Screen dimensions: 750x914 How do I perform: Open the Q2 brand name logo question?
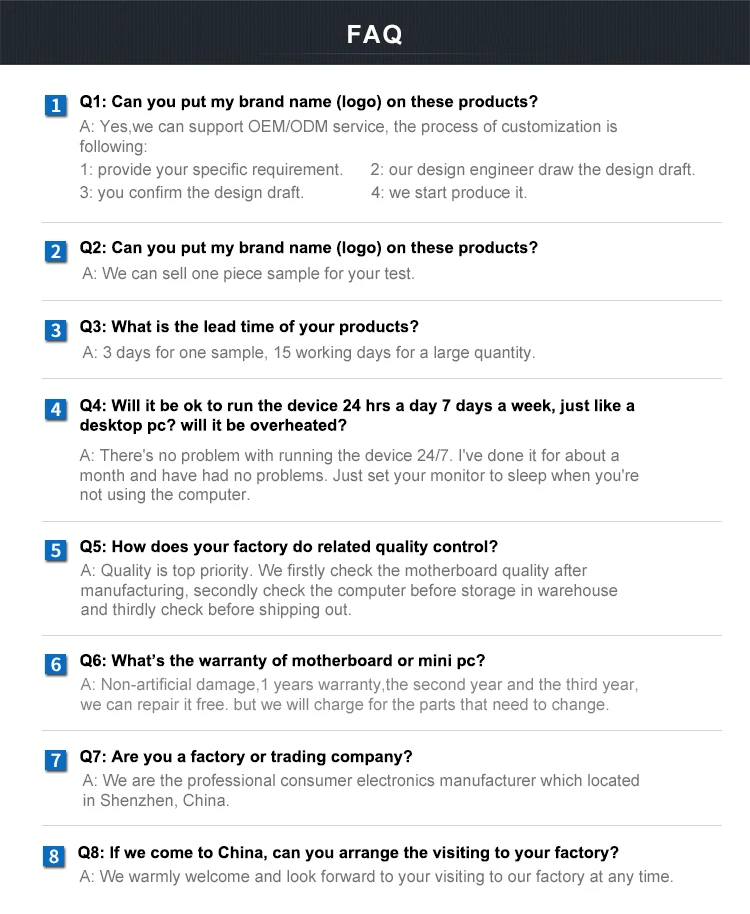coord(308,248)
